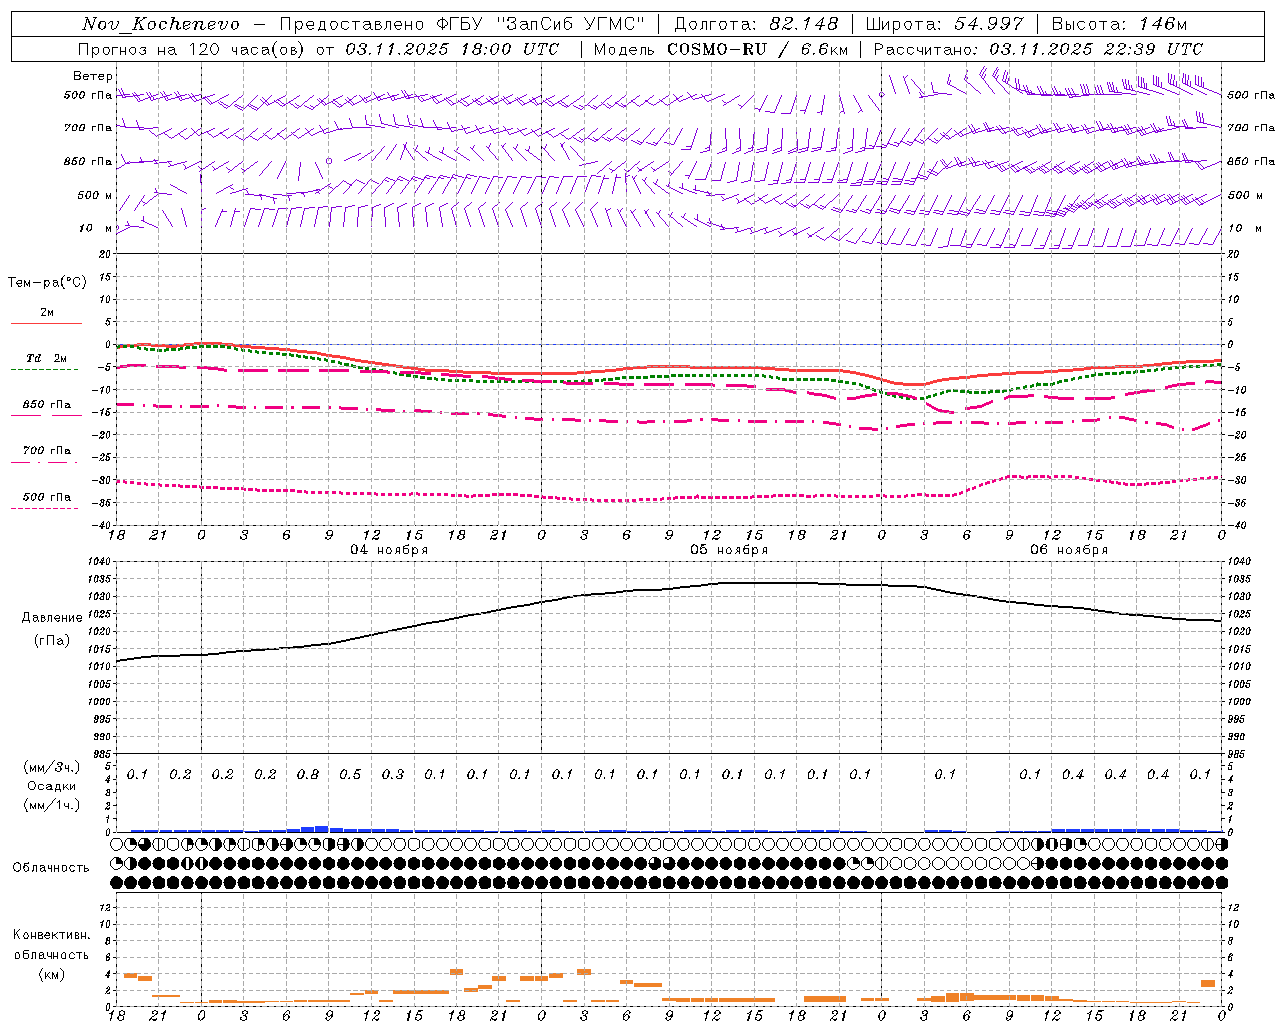The height and width of the screenshot is (1024, 1280).
Task: Click the '06 ноября' date label
Action: coord(1069,550)
